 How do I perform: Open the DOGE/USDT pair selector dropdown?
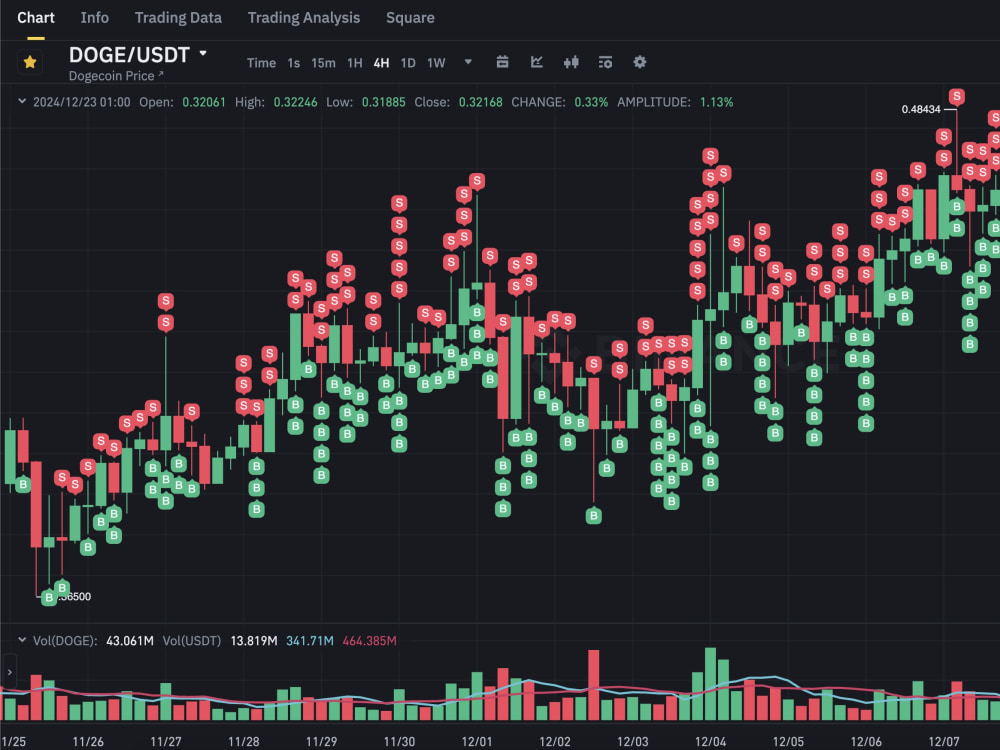[x=203, y=54]
